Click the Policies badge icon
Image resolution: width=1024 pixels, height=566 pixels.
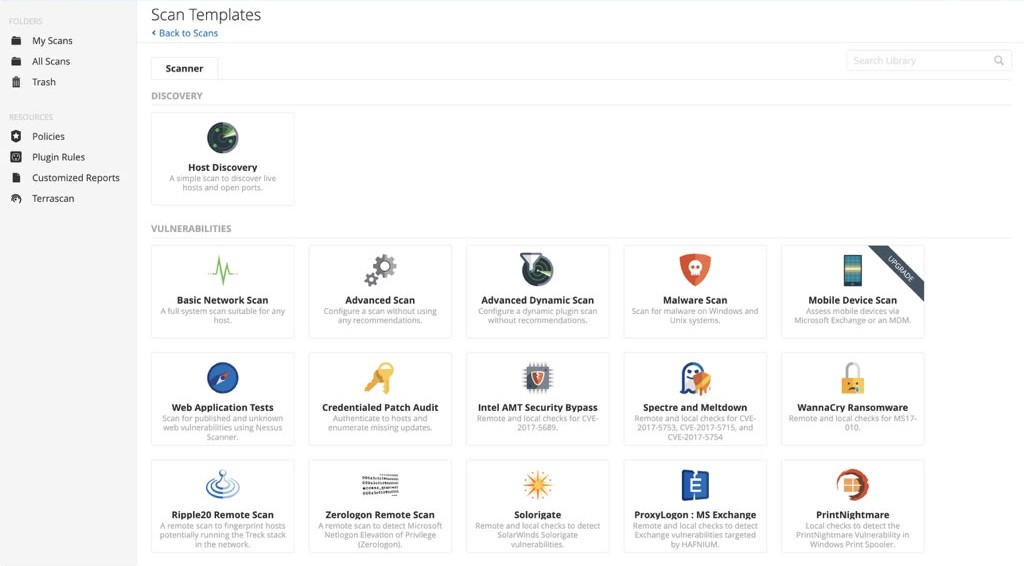[16, 136]
